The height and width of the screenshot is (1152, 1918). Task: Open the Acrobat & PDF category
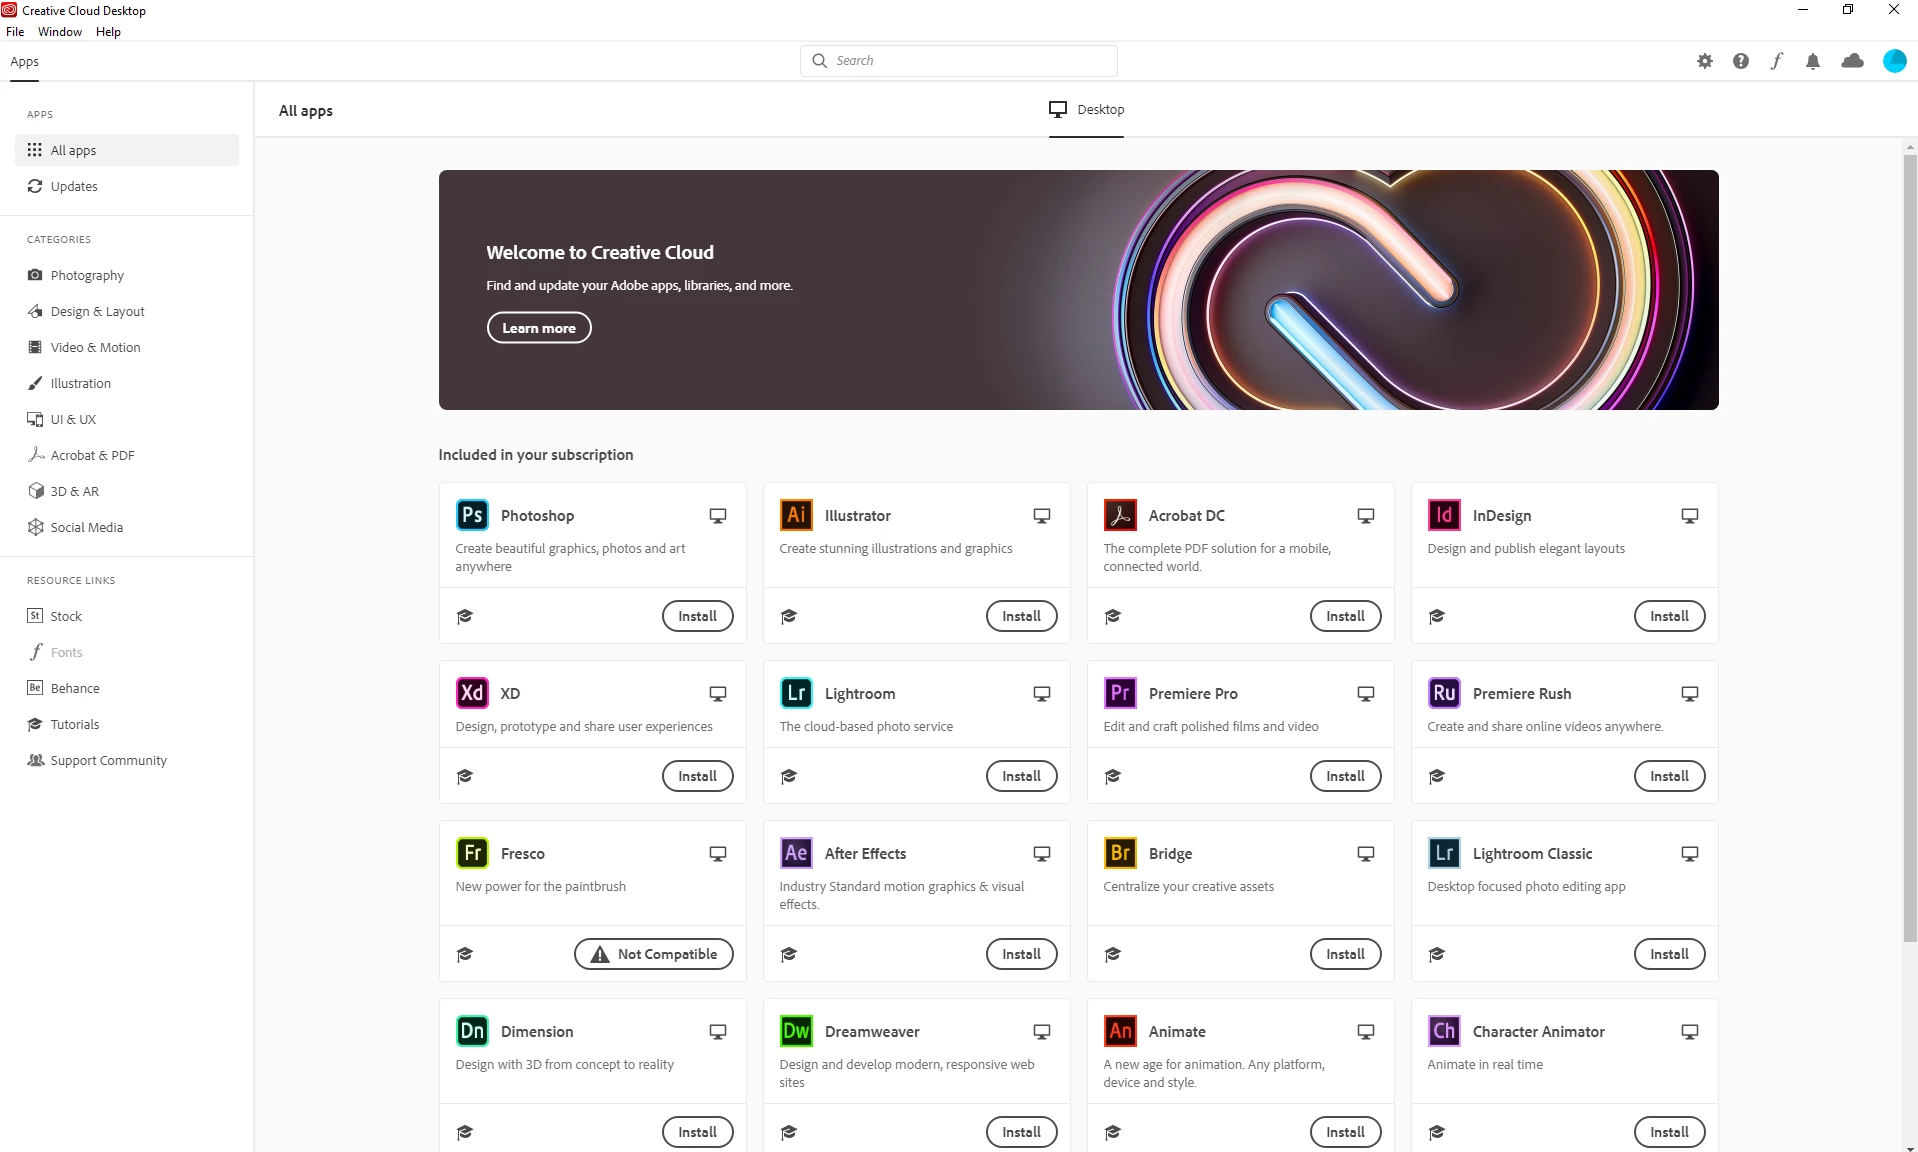pos(127,455)
